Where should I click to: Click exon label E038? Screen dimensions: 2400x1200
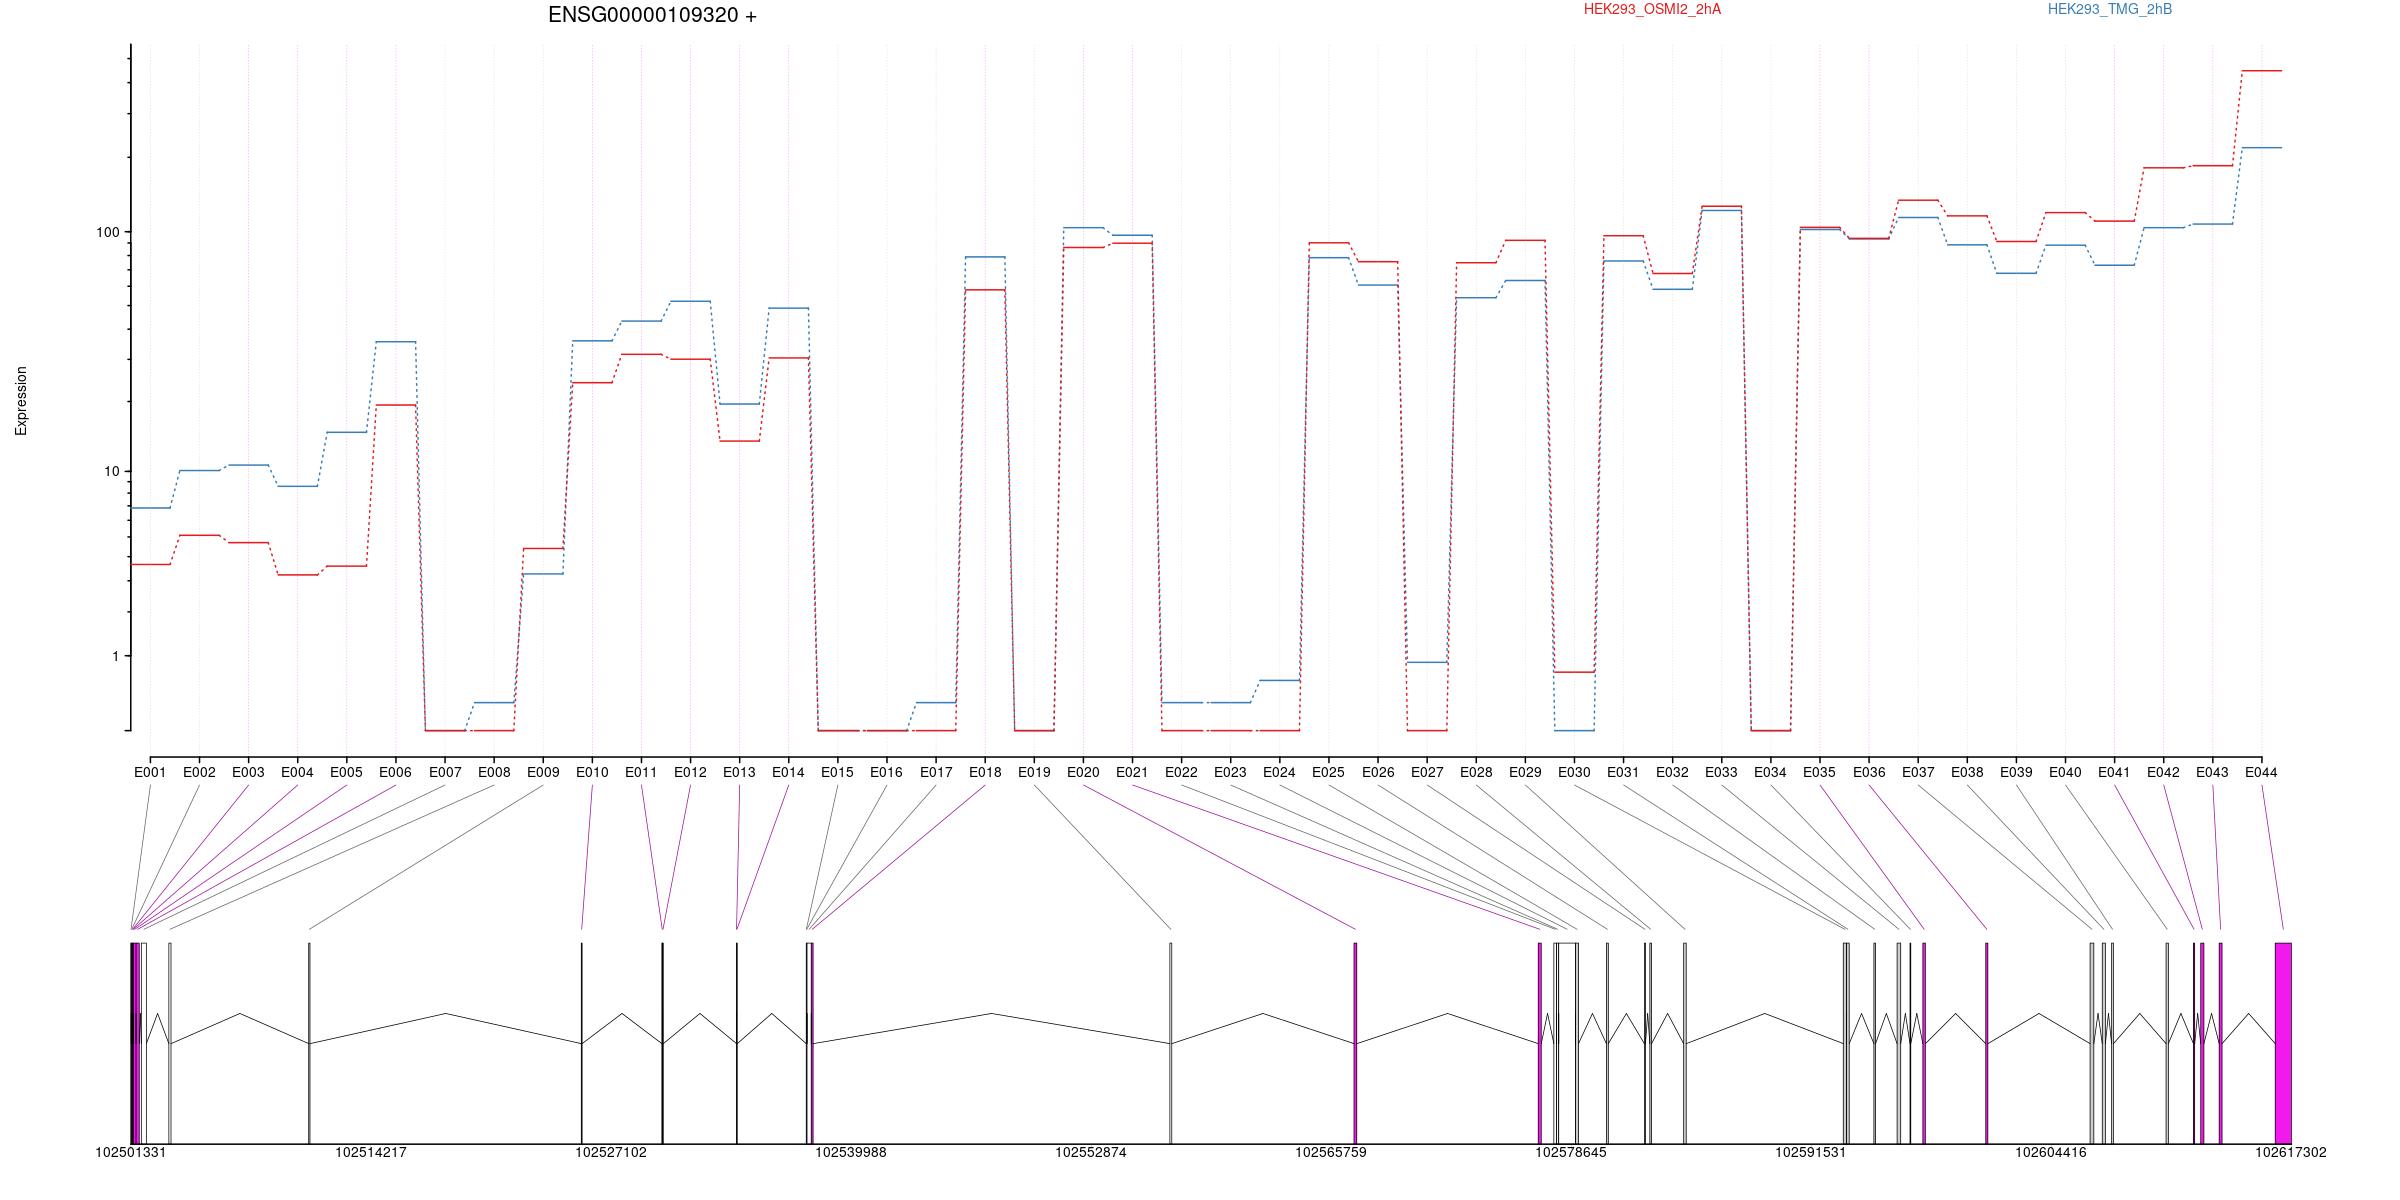tap(1967, 772)
